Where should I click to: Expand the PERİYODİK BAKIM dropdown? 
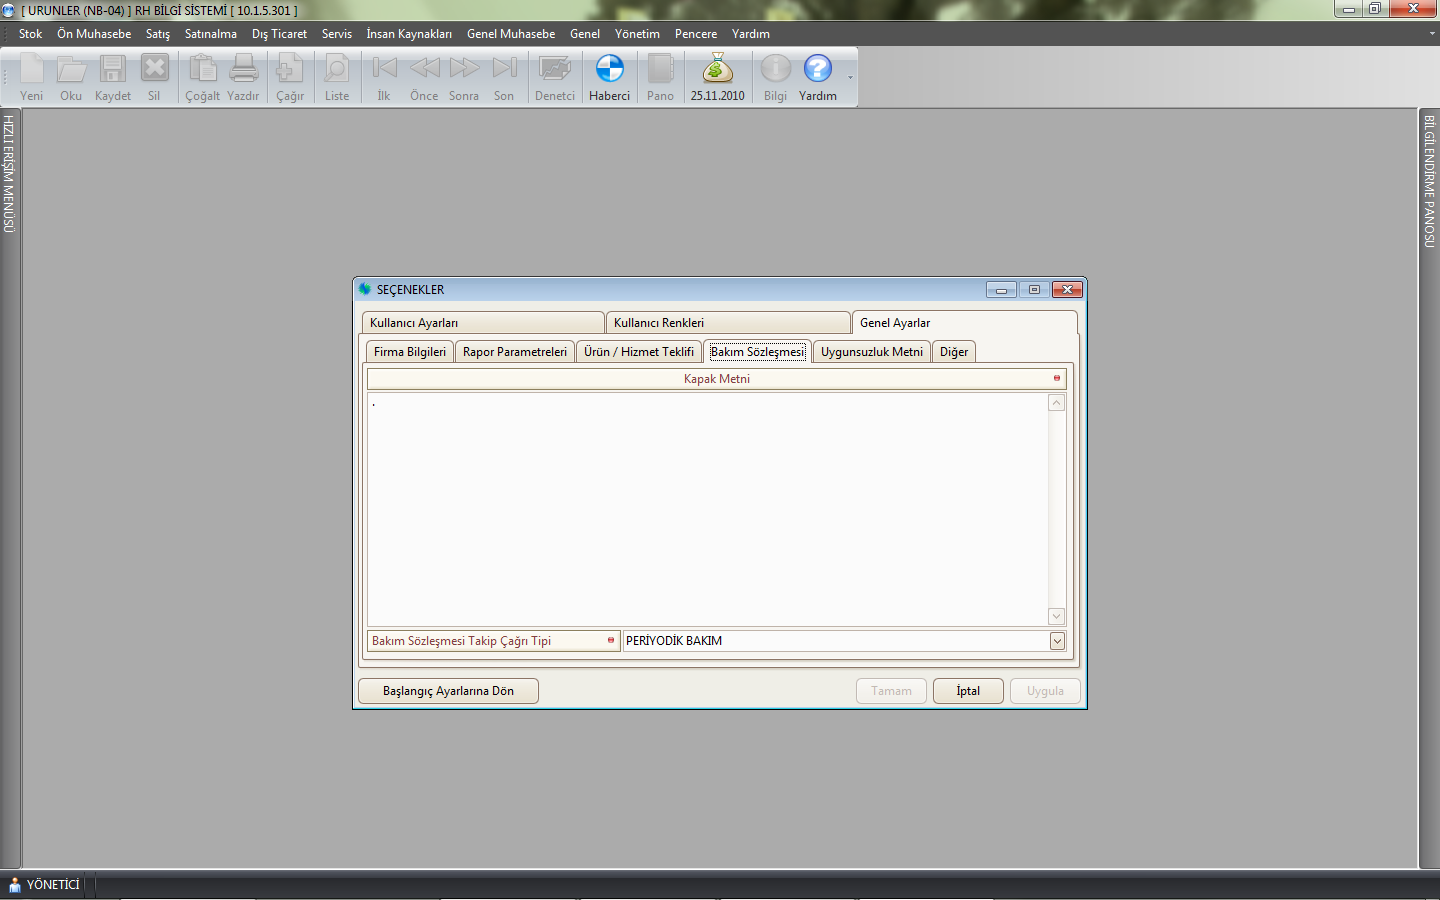[1057, 641]
